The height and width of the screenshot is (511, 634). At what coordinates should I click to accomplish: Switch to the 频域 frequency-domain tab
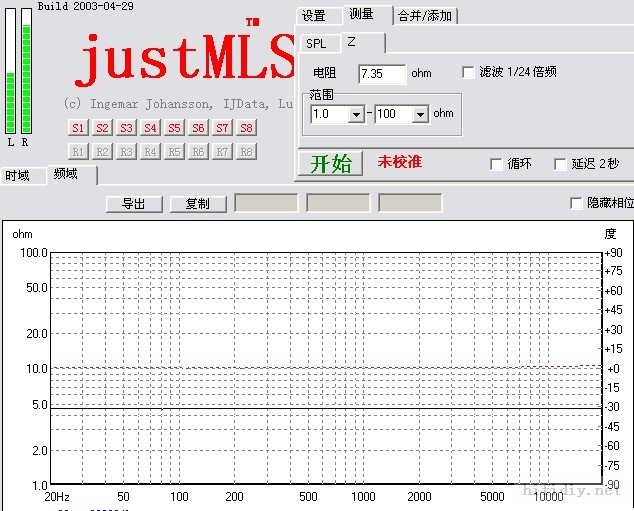click(72, 174)
